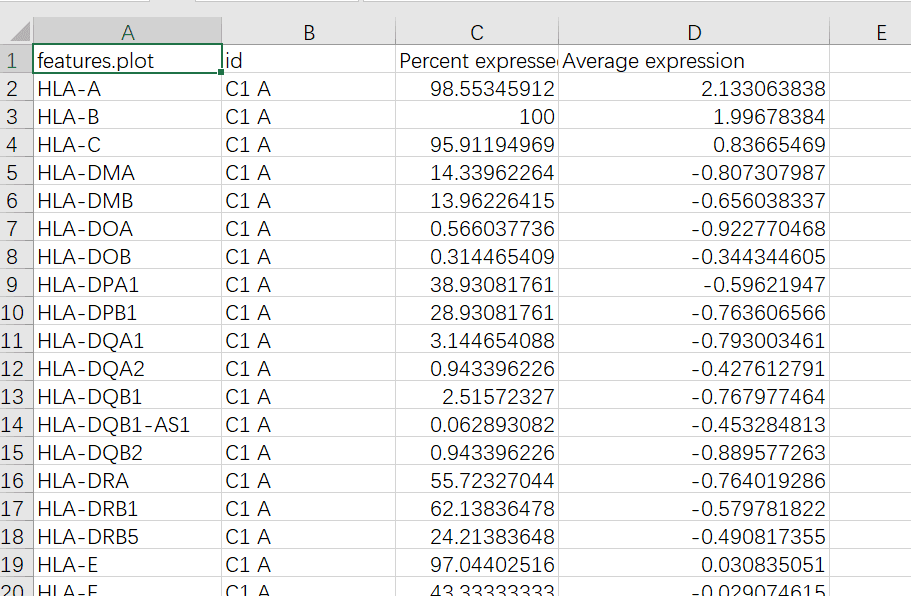The height and width of the screenshot is (596, 911).
Task: Select column E header
Action: pos(870,31)
